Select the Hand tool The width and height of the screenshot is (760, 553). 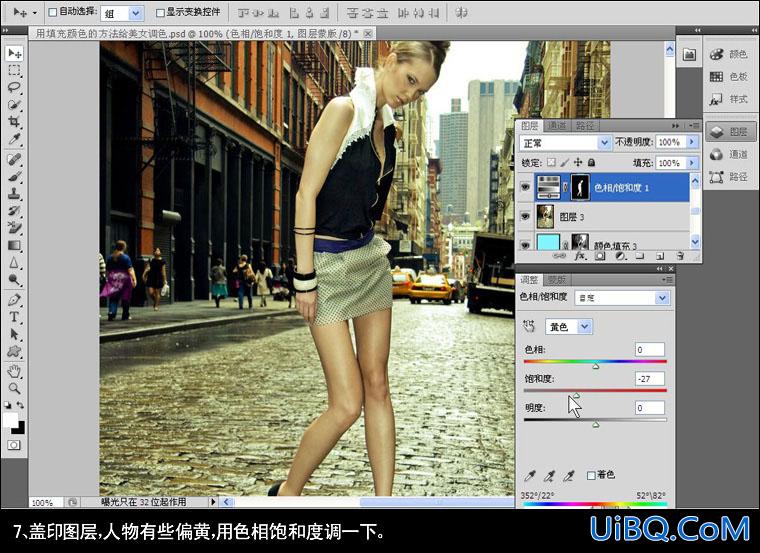pyautogui.click(x=15, y=371)
